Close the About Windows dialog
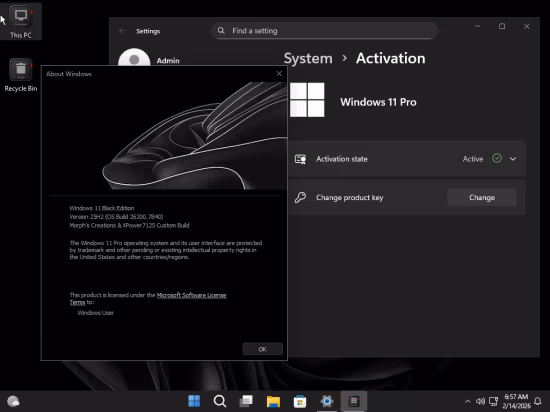 [279, 73]
